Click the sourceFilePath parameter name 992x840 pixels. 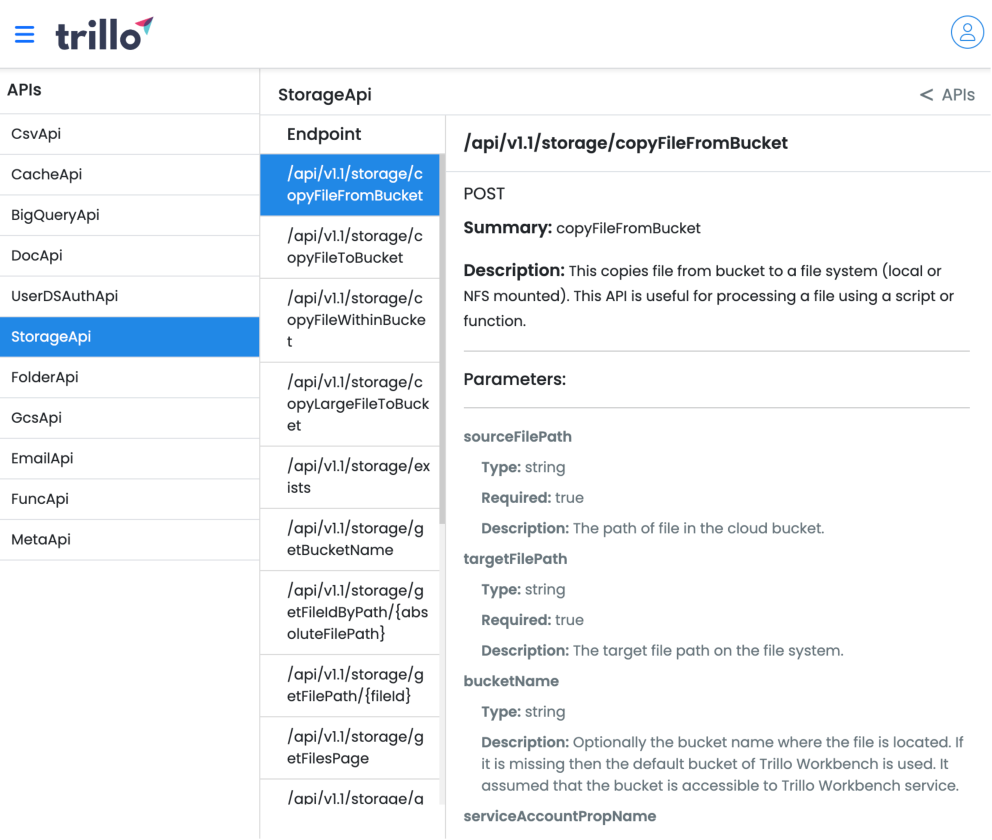click(x=518, y=436)
